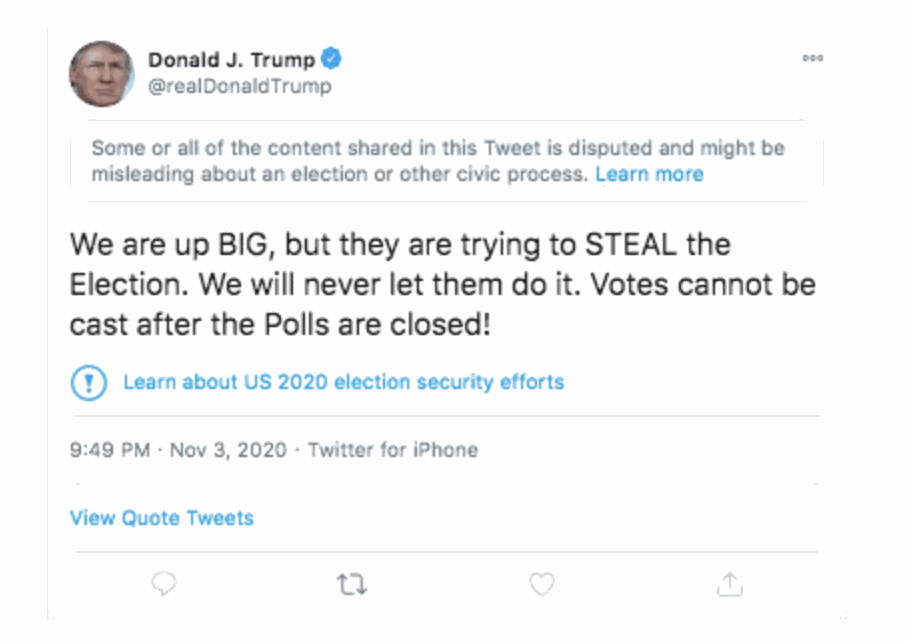The height and width of the screenshot is (642, 906).
Task: Open the Donald J. Trump display name
Action: point(231,59)
